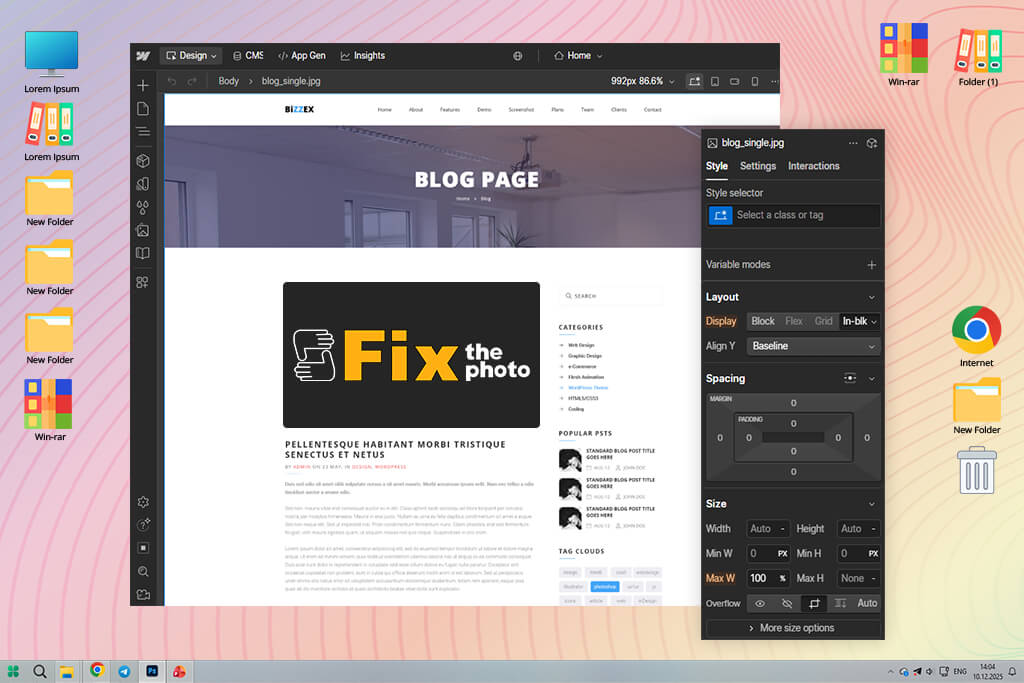Expand More size options

793,628
